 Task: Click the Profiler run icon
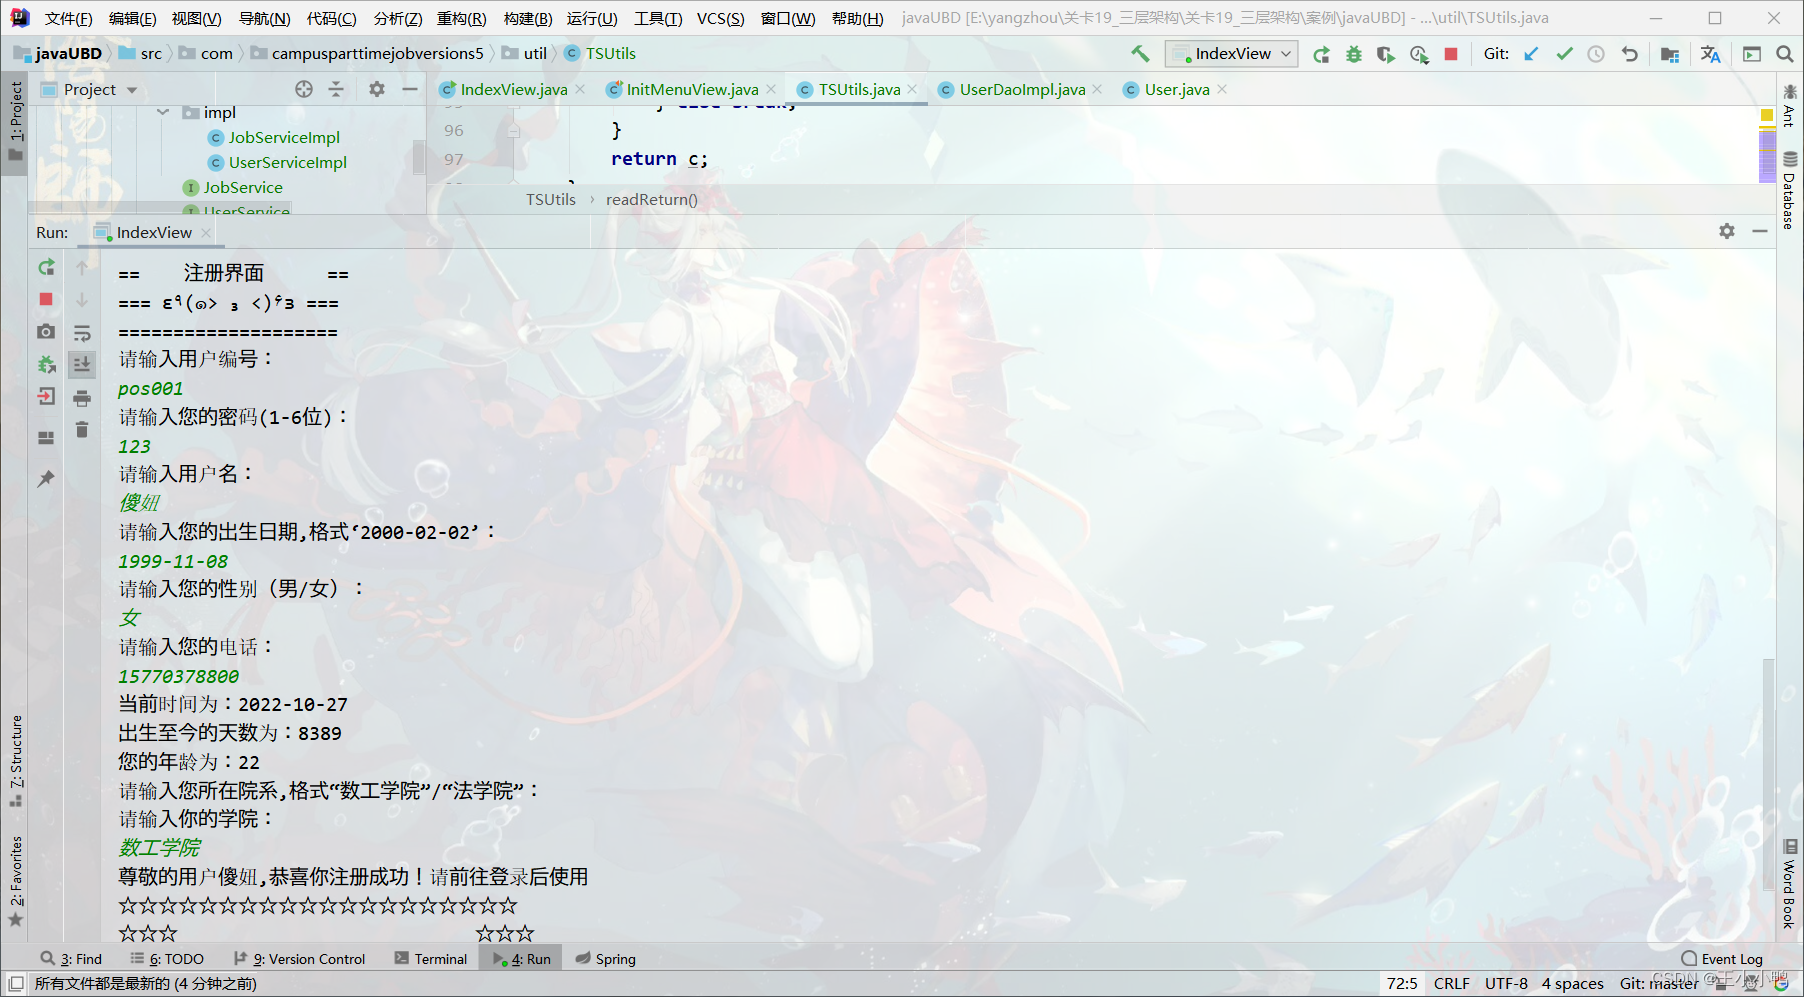[x=1419, y=54]
